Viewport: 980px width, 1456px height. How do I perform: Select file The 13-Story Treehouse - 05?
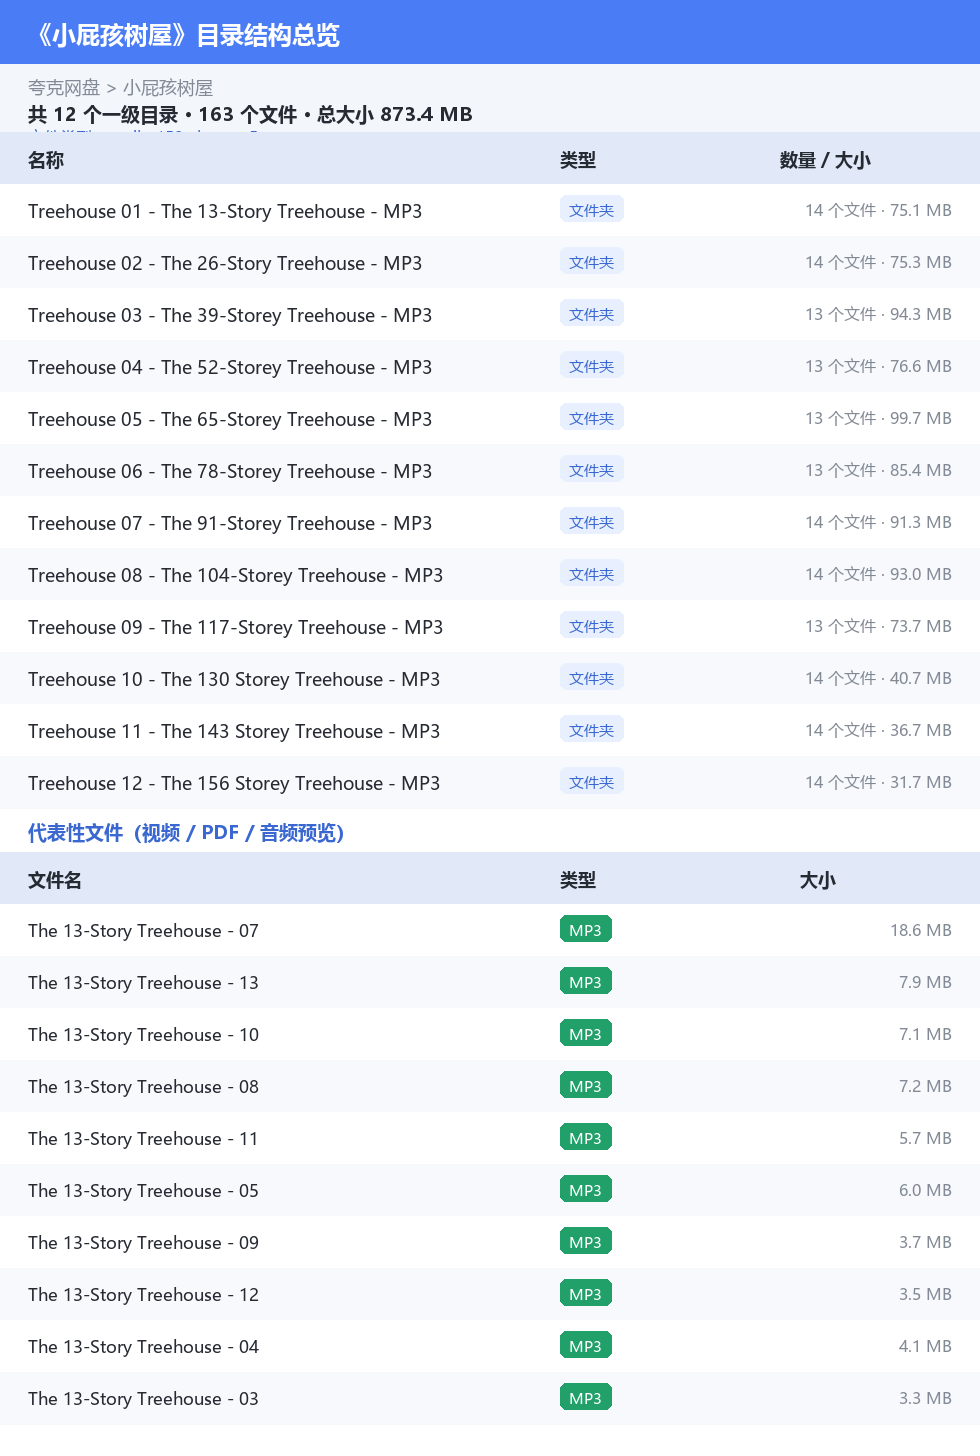click(x=490, y=1190)
